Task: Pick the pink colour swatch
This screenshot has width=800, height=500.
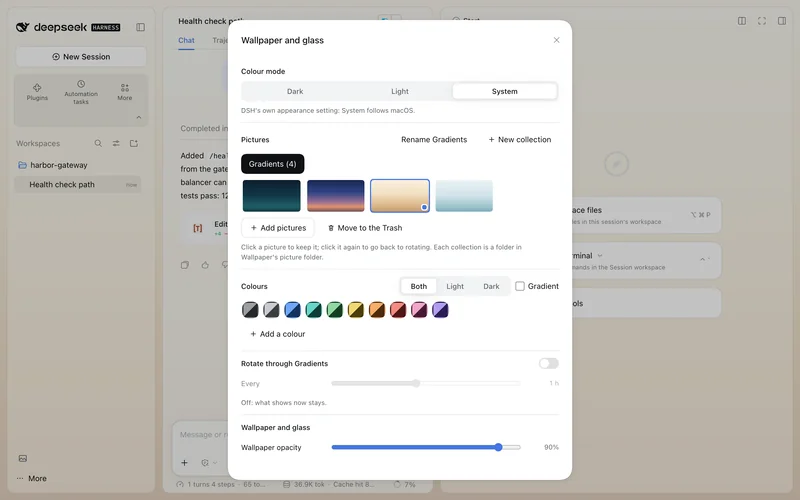Action: pyautogui.click(x=419, y=310)
